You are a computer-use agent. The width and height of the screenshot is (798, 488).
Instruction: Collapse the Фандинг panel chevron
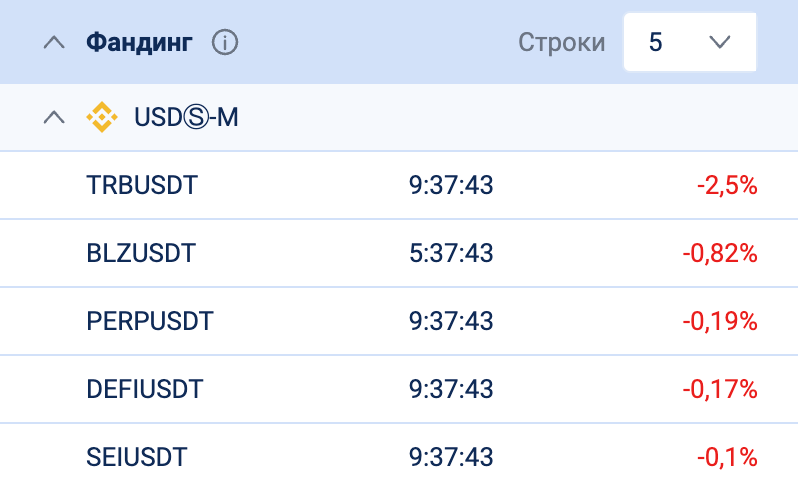click(x=56, y=43)
